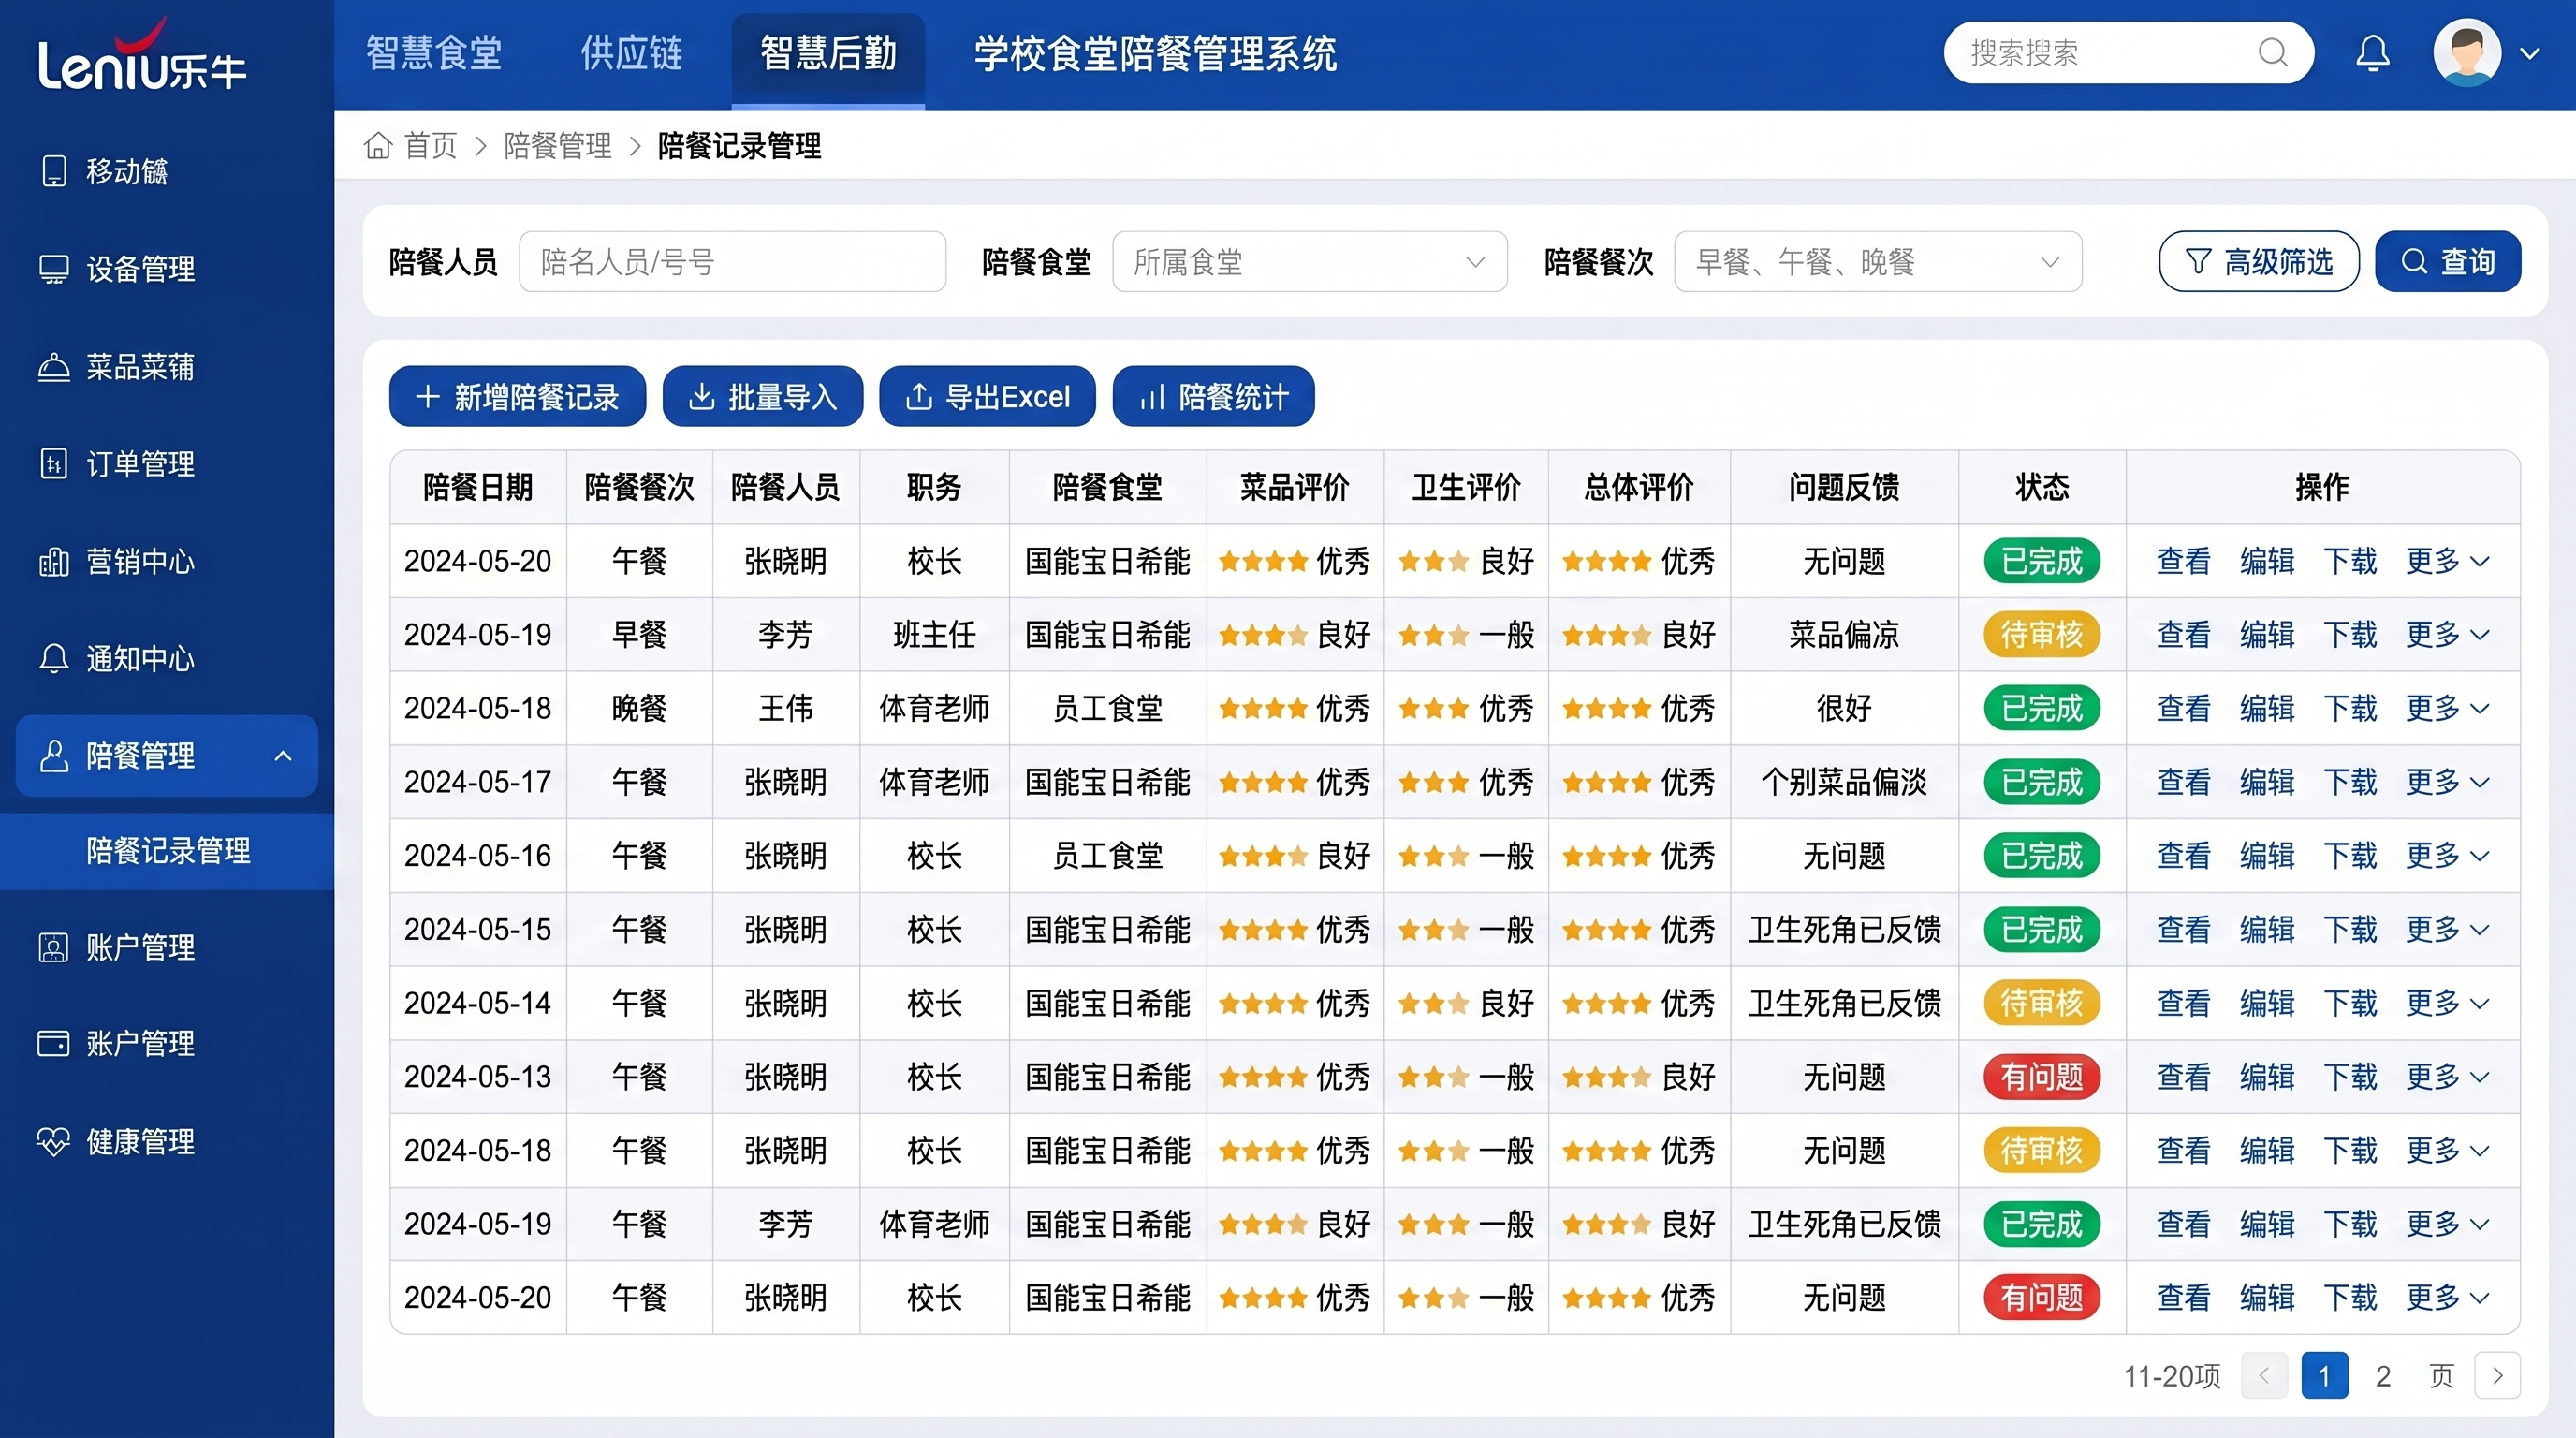Click the 账户管理 ID card icon

point(54,947)
